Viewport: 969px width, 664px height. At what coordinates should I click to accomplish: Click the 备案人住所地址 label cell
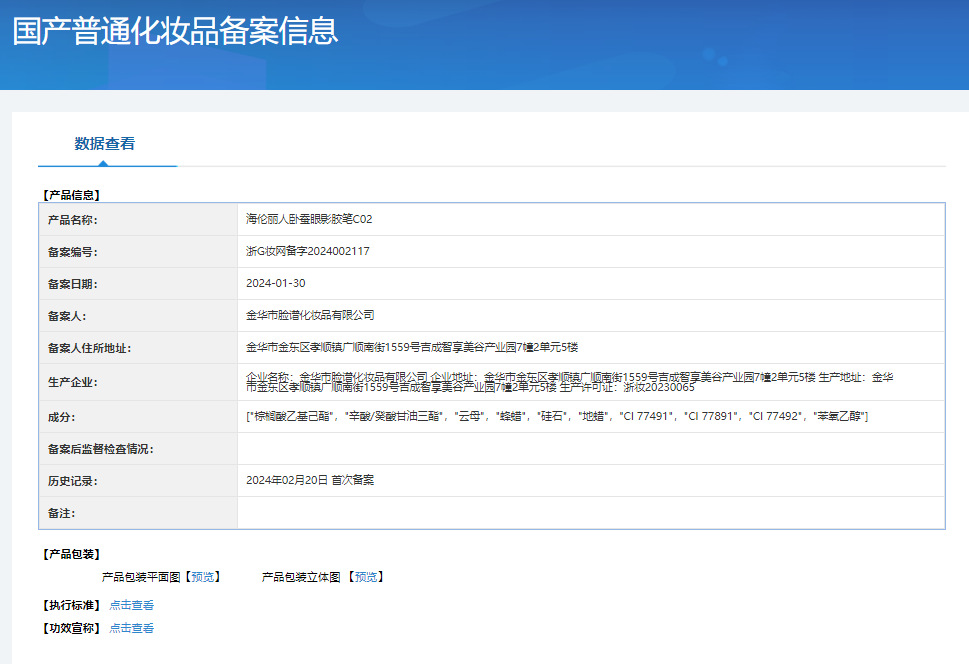point(138,348)
